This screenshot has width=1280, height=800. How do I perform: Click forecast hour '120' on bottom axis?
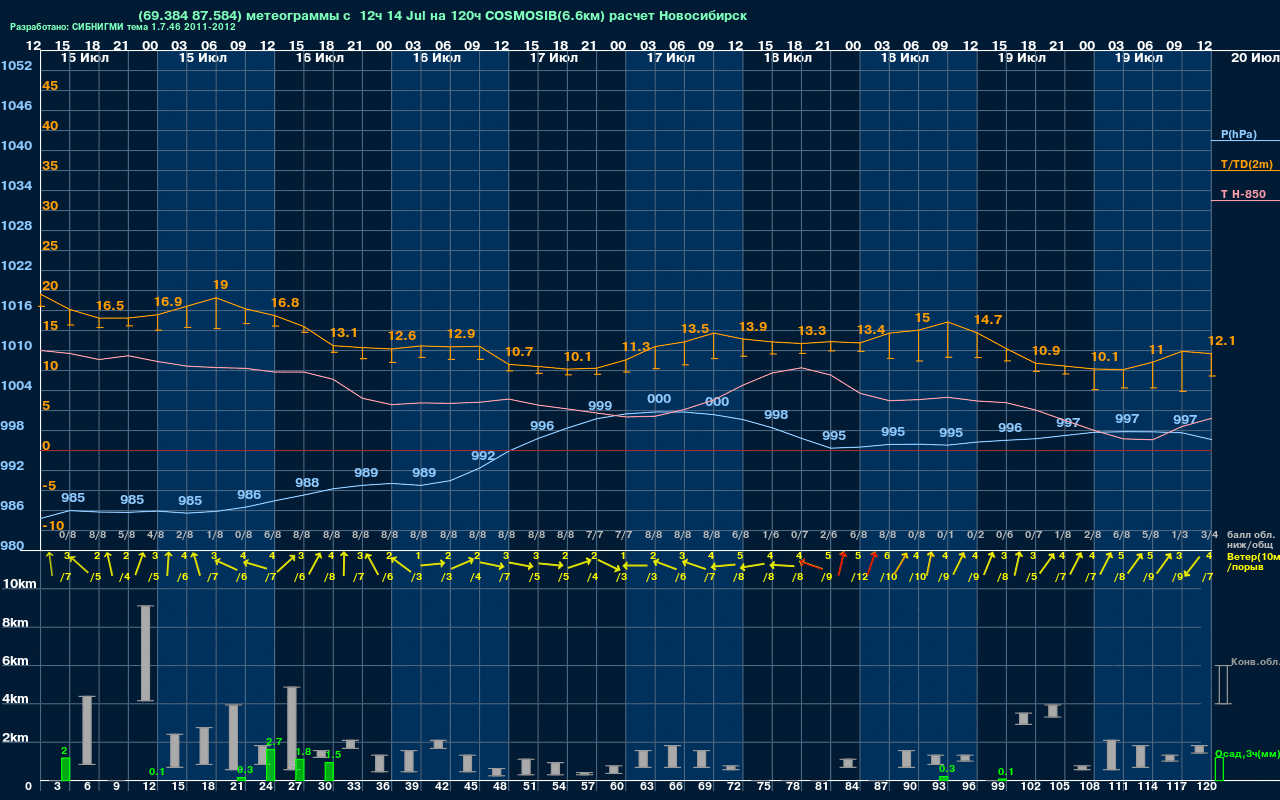coord(1206,788)
